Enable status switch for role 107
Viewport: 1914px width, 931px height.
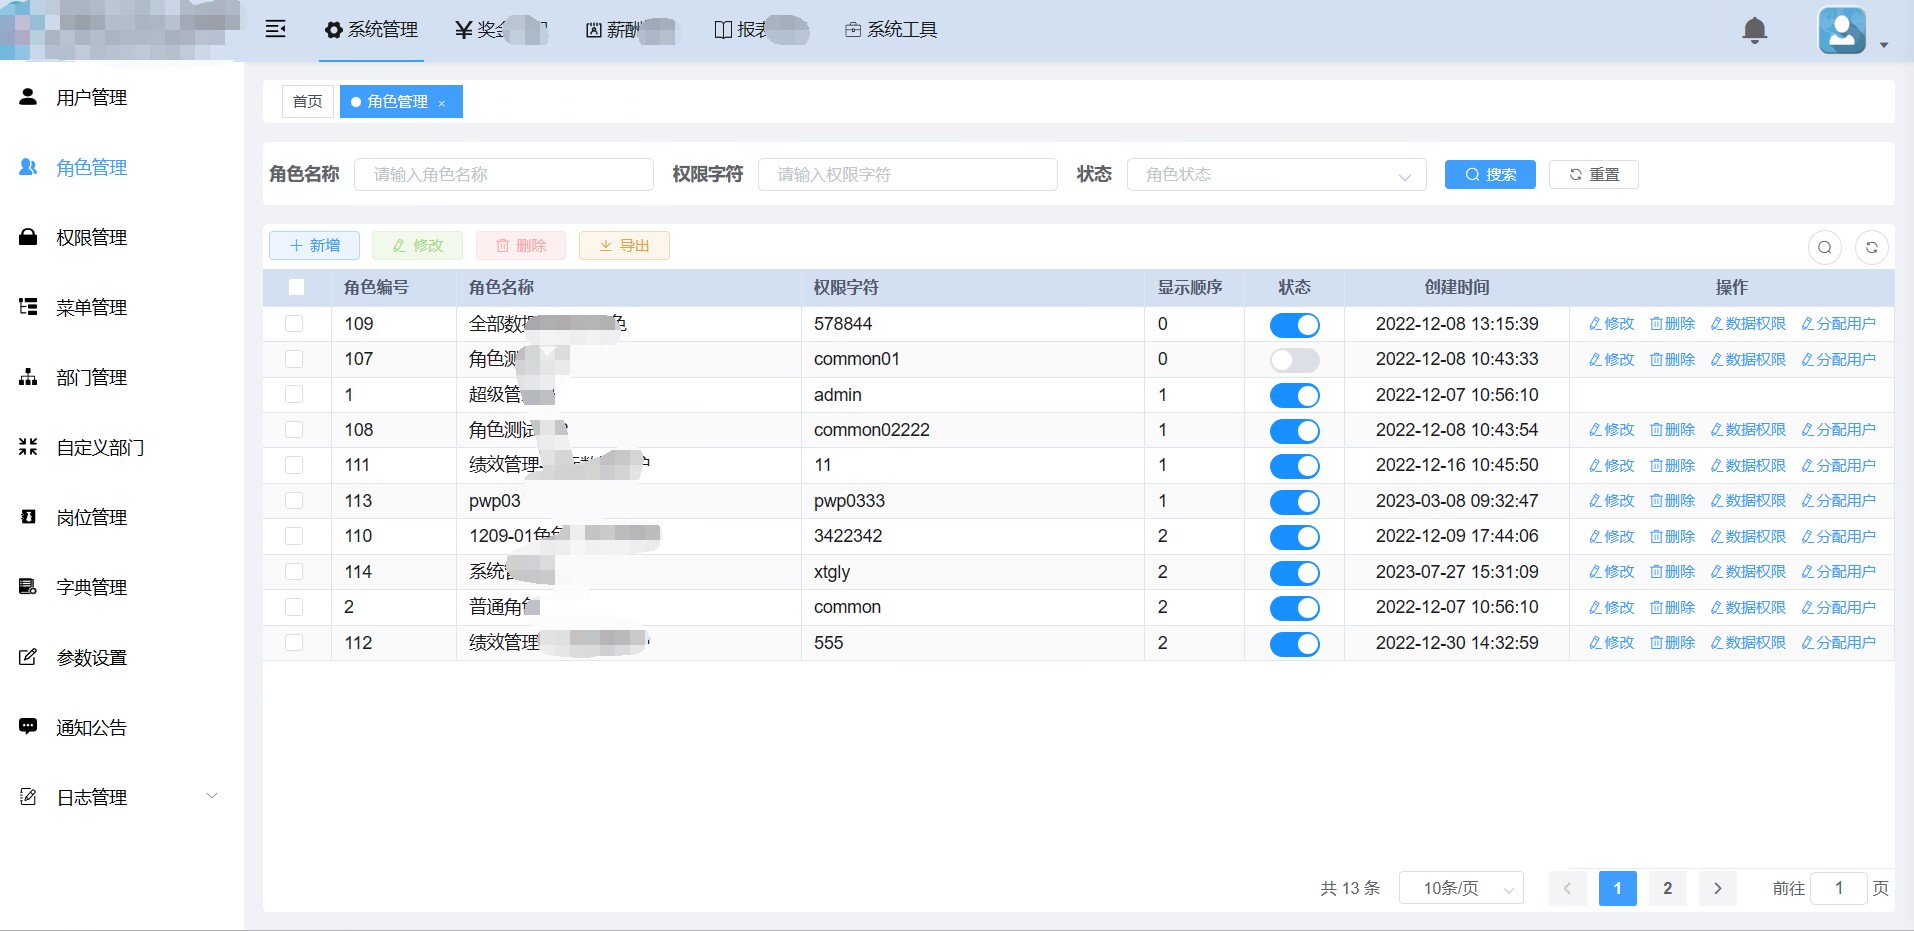point(1294,360)
